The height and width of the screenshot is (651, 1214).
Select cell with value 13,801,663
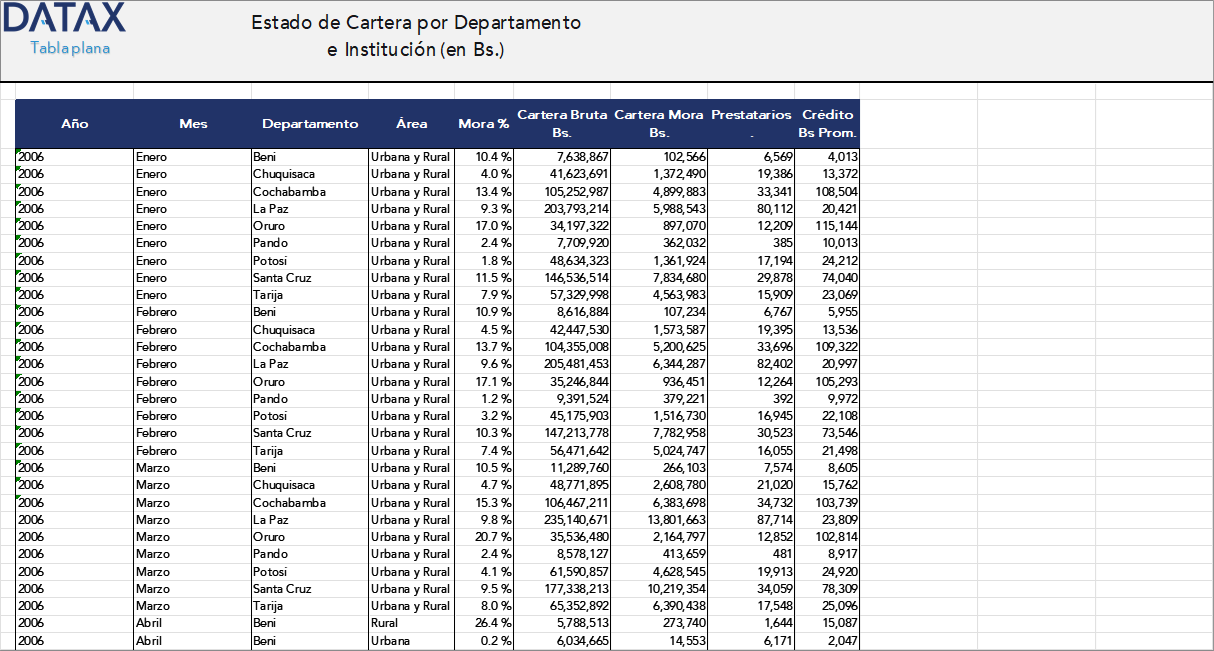pos(659,520)
